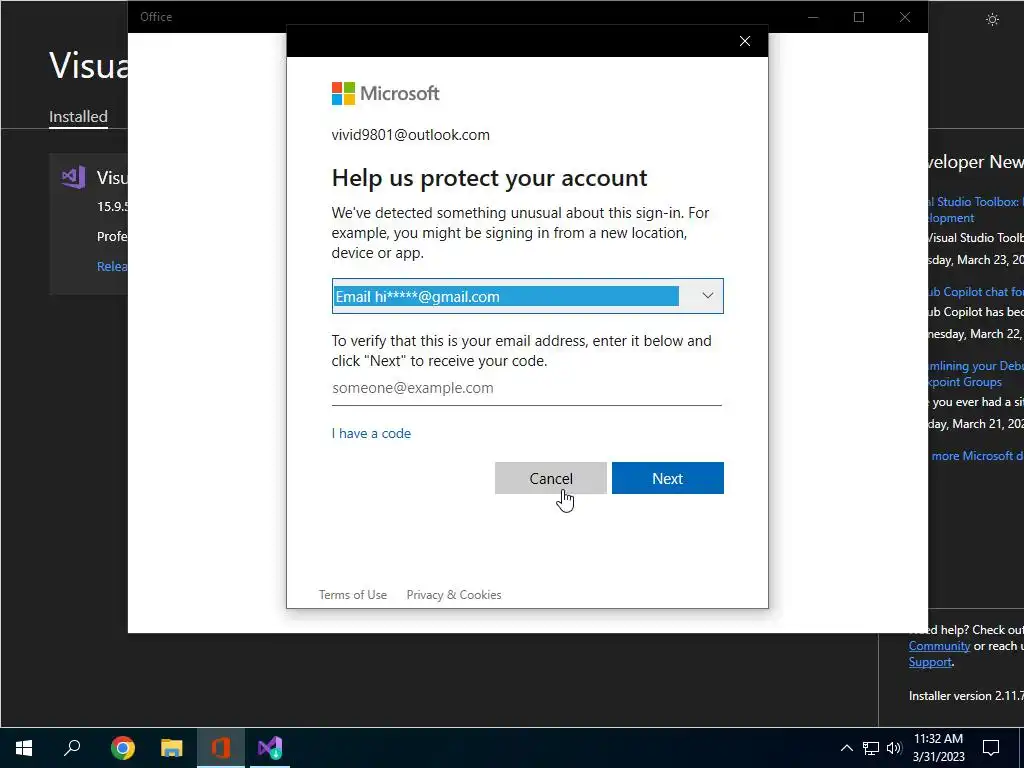
Task: Open File Explorer from the taskbar
Action: tap(172, 748)
